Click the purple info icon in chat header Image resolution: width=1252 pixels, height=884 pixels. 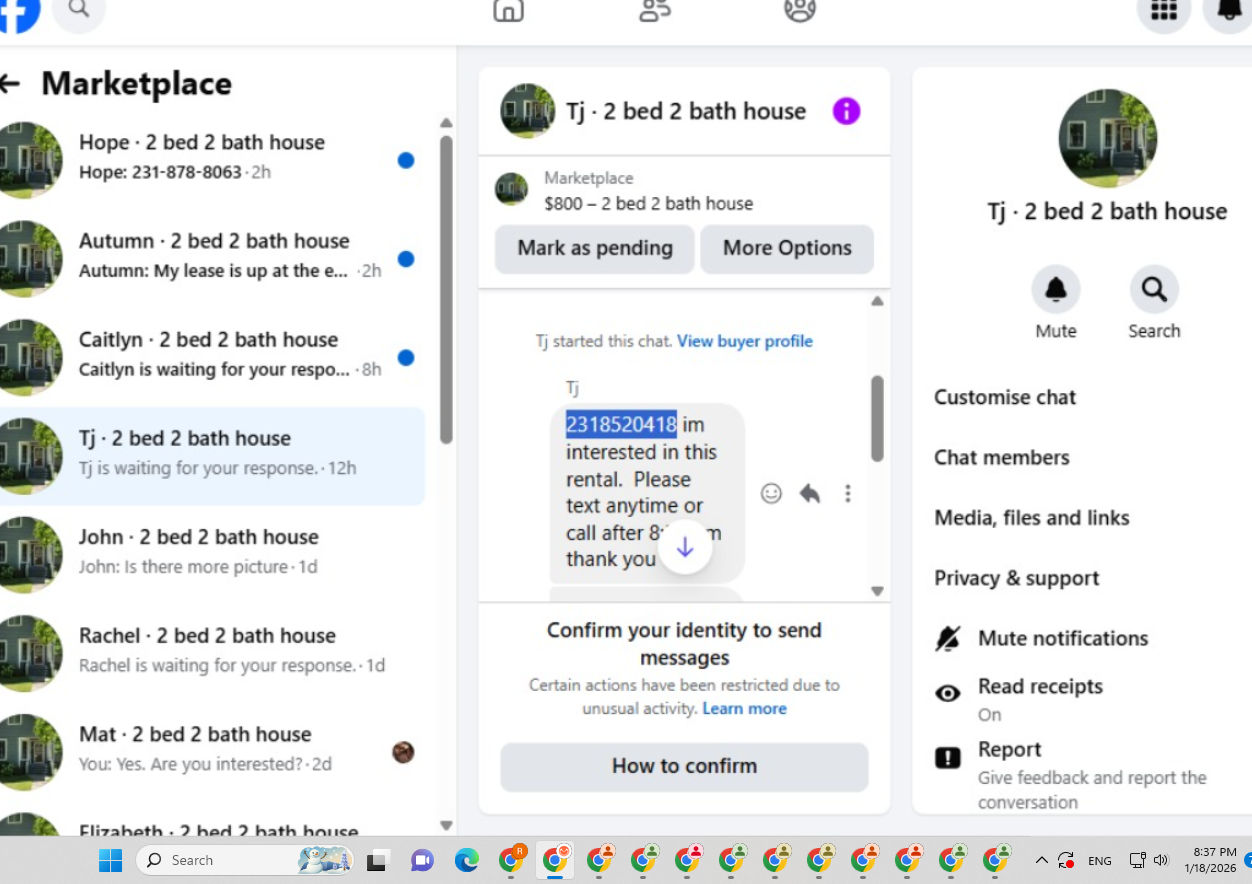pyautogui.click(x=846, y=111)
